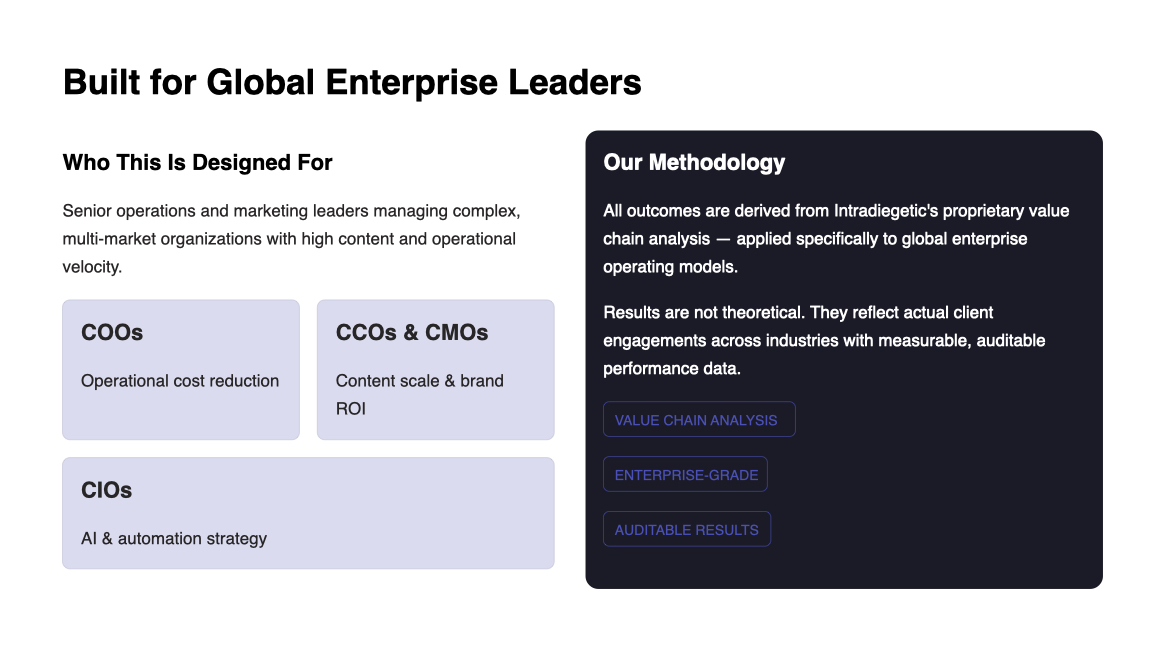Select the CIOs card heading
Screen dimensions: 1152x648
107,491
